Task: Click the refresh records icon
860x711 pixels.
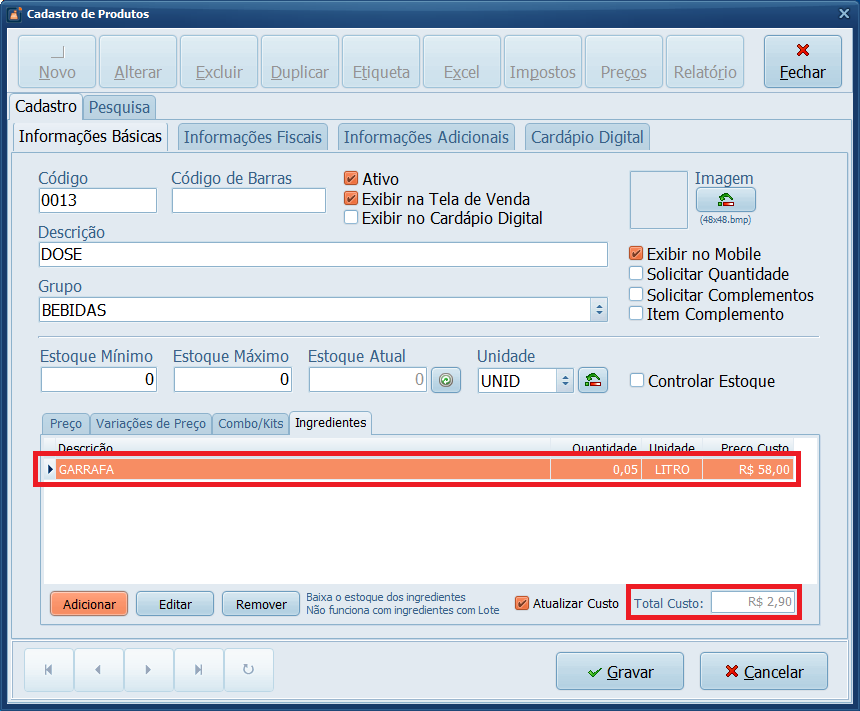Action: click(248, 670)
